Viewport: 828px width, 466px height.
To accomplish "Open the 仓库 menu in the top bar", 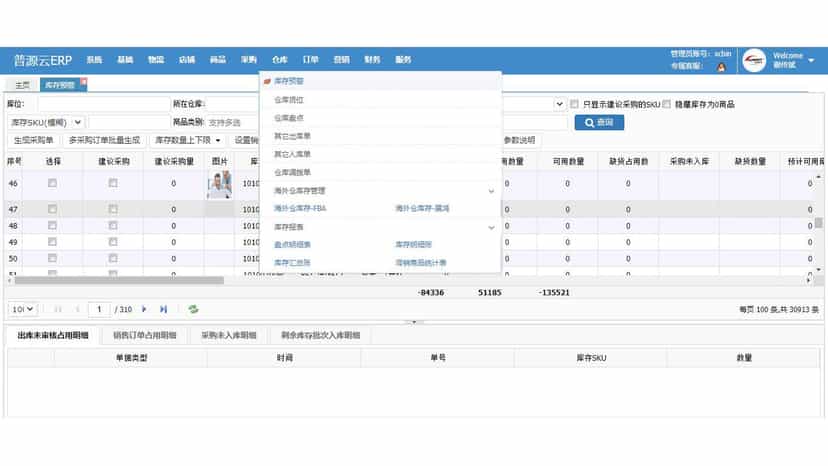I will pyautogui.click(x=279, y=60).
